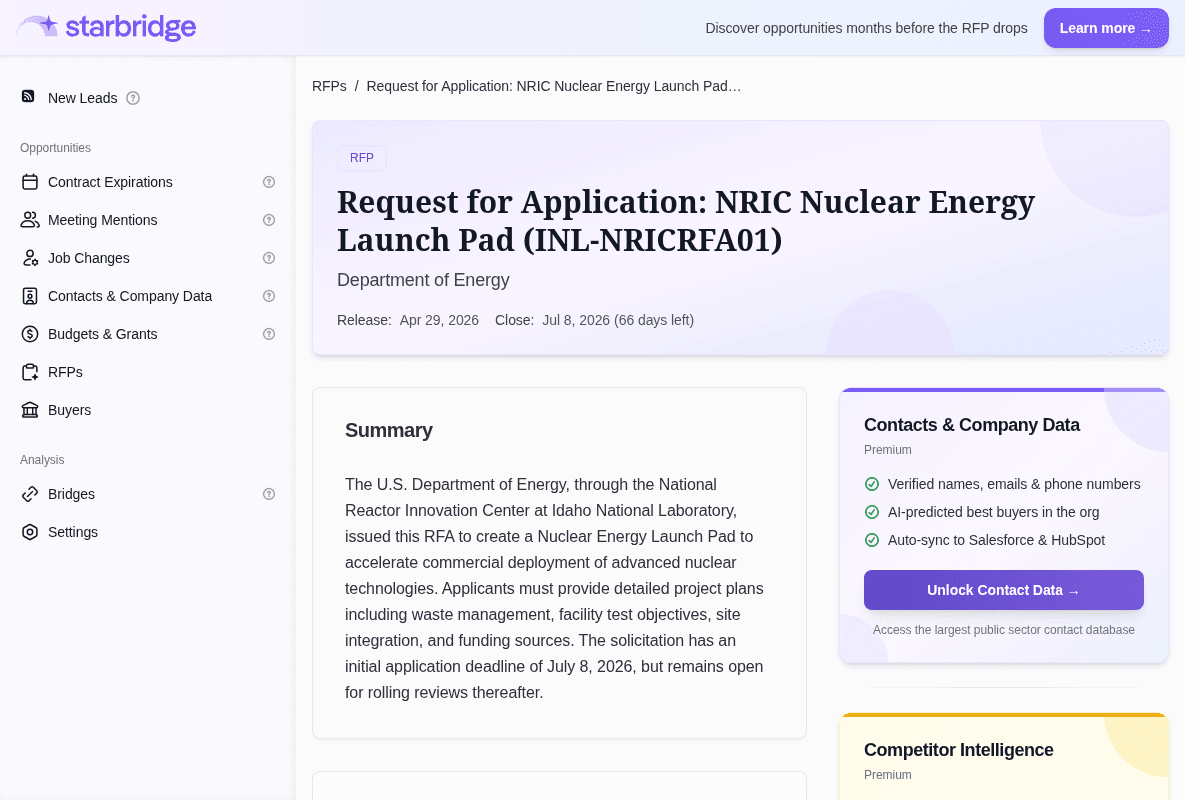
Task: Click the Meeting Mentions people icon
Action: click(x=30, y=220)
